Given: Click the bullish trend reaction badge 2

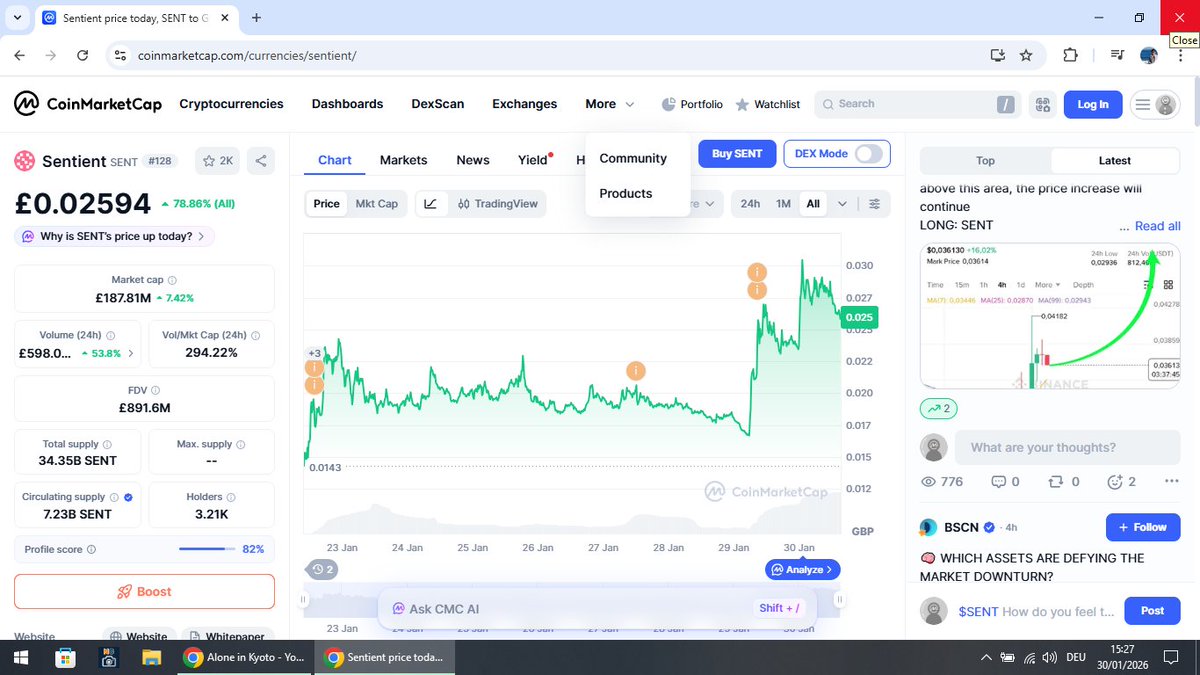Looking at the screenshot, I should pyautogui.click(x=941, y=408).
